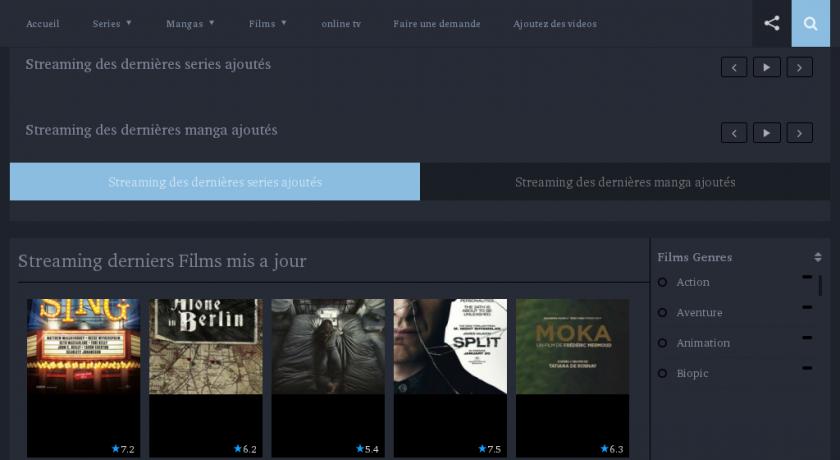Collapse the Biopic genre dash
Viewport: 840px width, 460px height.
pos(807,368)
